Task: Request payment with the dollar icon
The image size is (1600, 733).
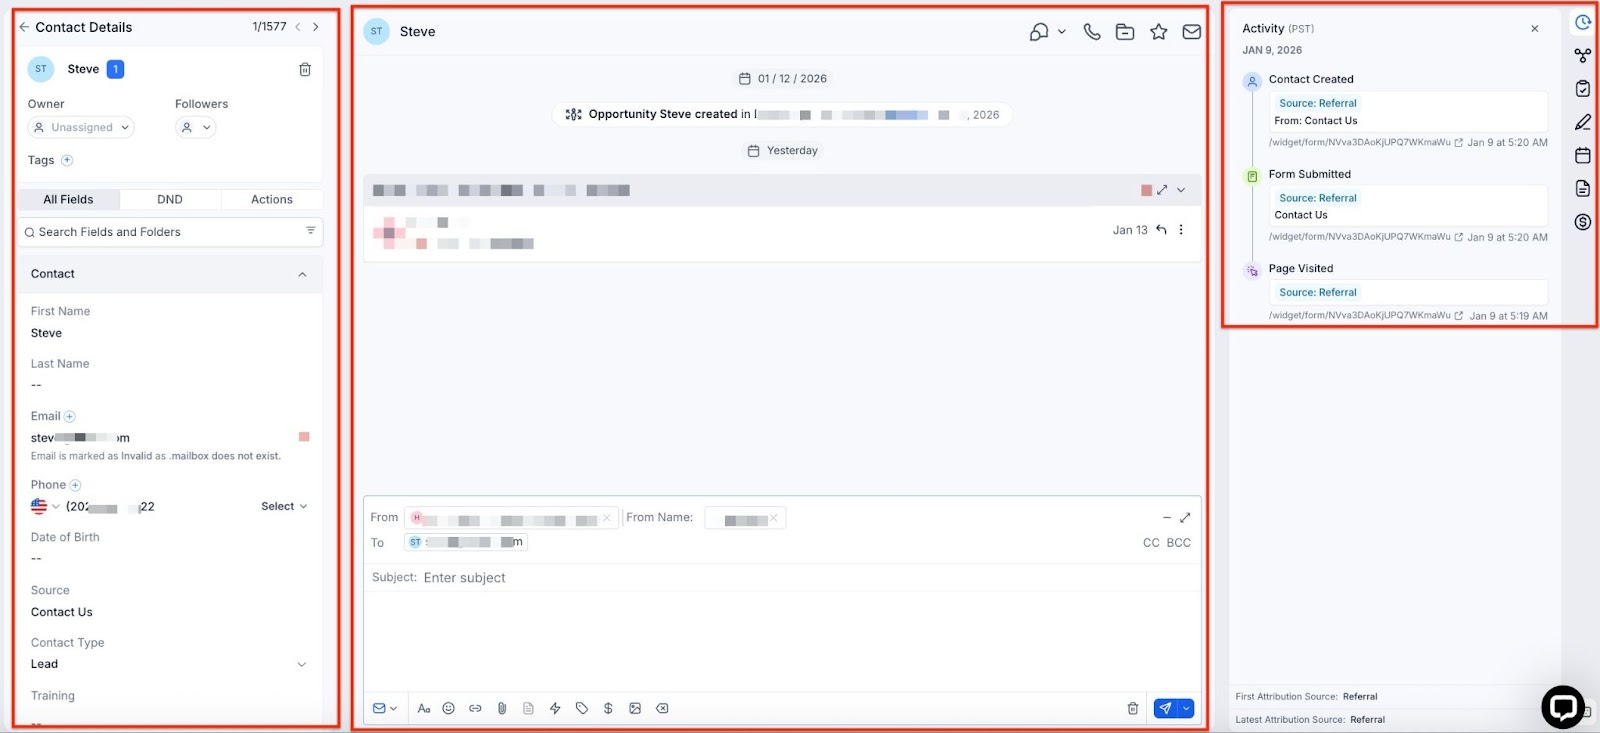Action: click(608, 708)
